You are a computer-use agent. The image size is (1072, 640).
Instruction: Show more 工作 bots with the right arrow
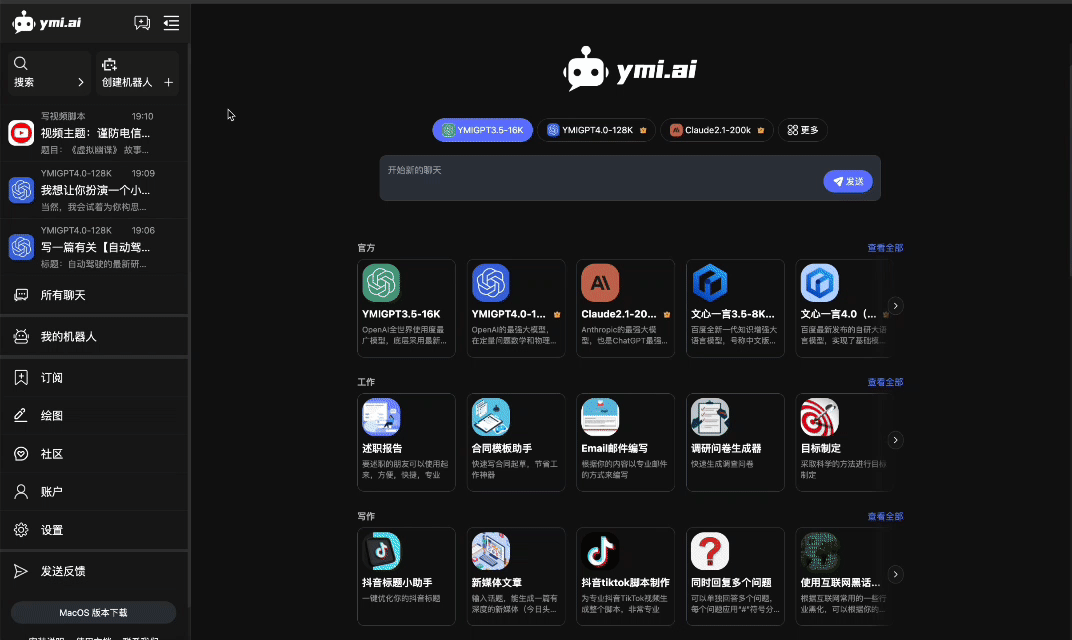(x=895, y=439)
